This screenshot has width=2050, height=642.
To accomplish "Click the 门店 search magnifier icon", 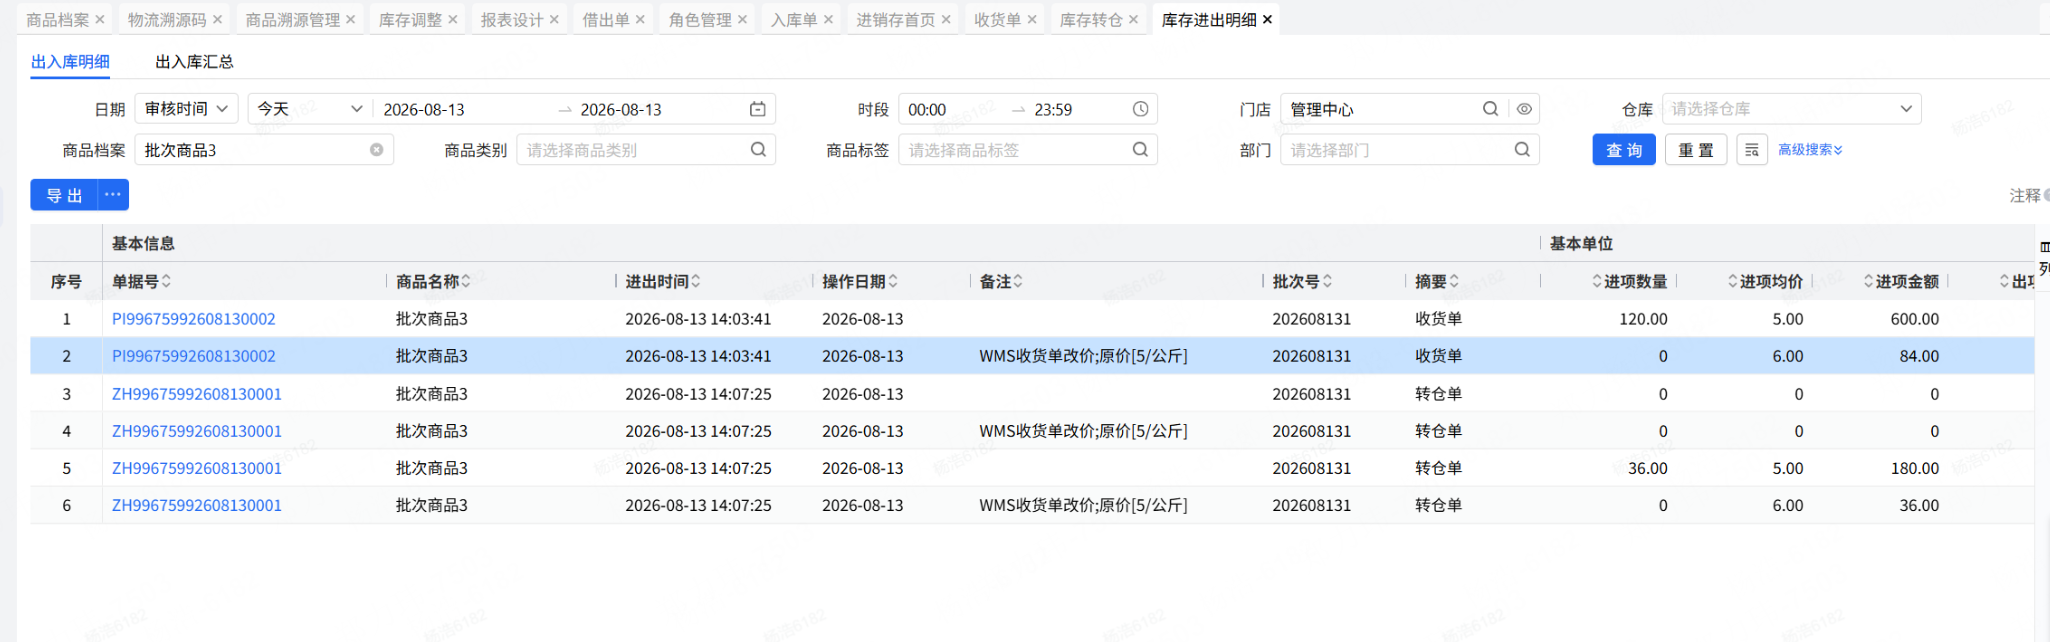I will (x=1490, y=109).
